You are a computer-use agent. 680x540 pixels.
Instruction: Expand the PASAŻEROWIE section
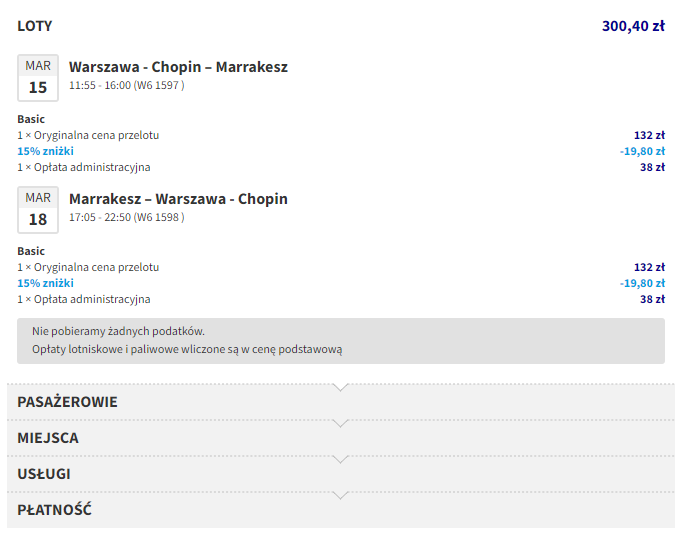(x=67, y=402)
